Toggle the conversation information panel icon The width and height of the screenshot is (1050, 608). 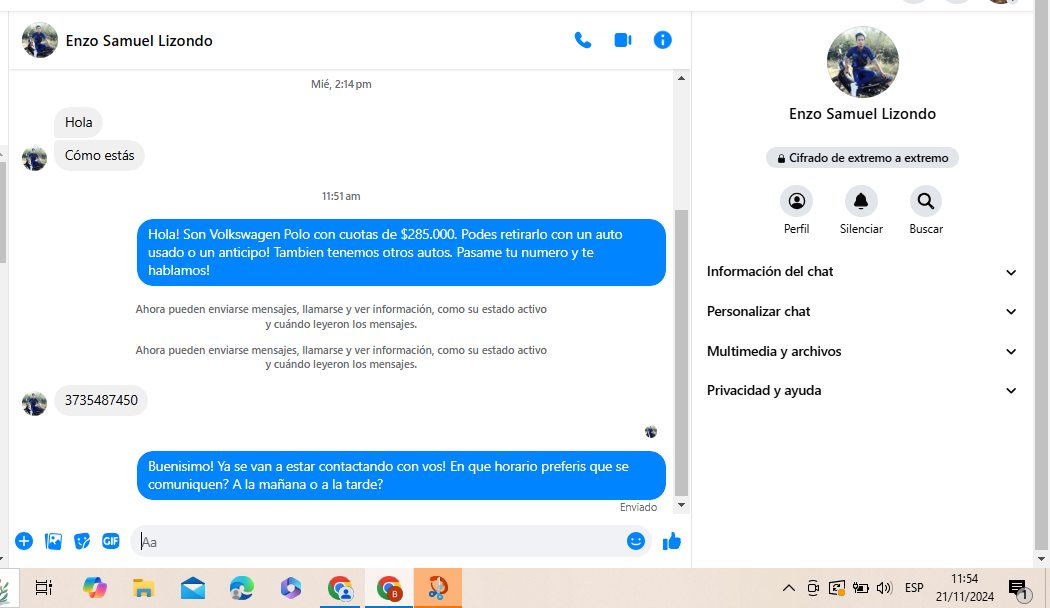662,40
